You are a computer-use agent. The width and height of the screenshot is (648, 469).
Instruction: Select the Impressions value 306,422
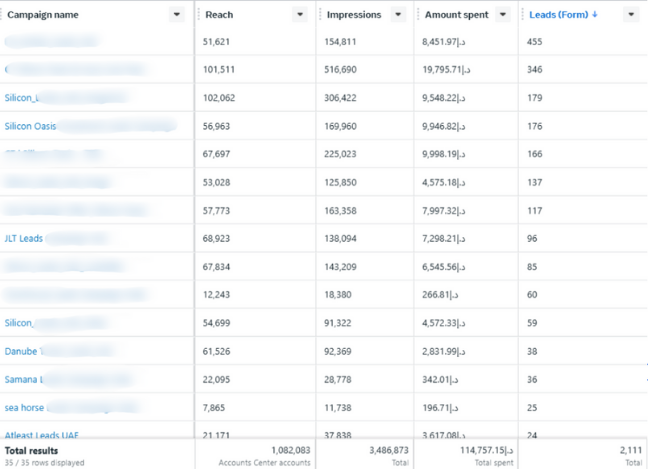pos(340,98)
